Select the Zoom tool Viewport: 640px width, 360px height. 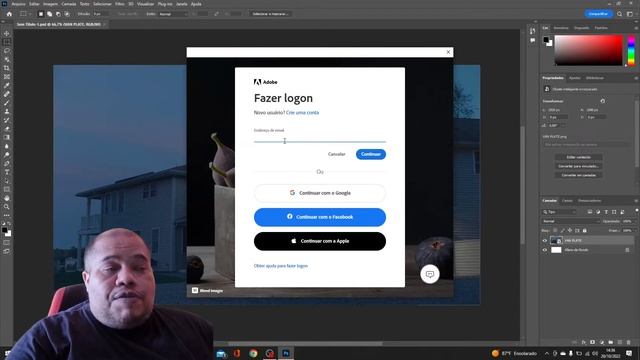(x=7, y=207)
